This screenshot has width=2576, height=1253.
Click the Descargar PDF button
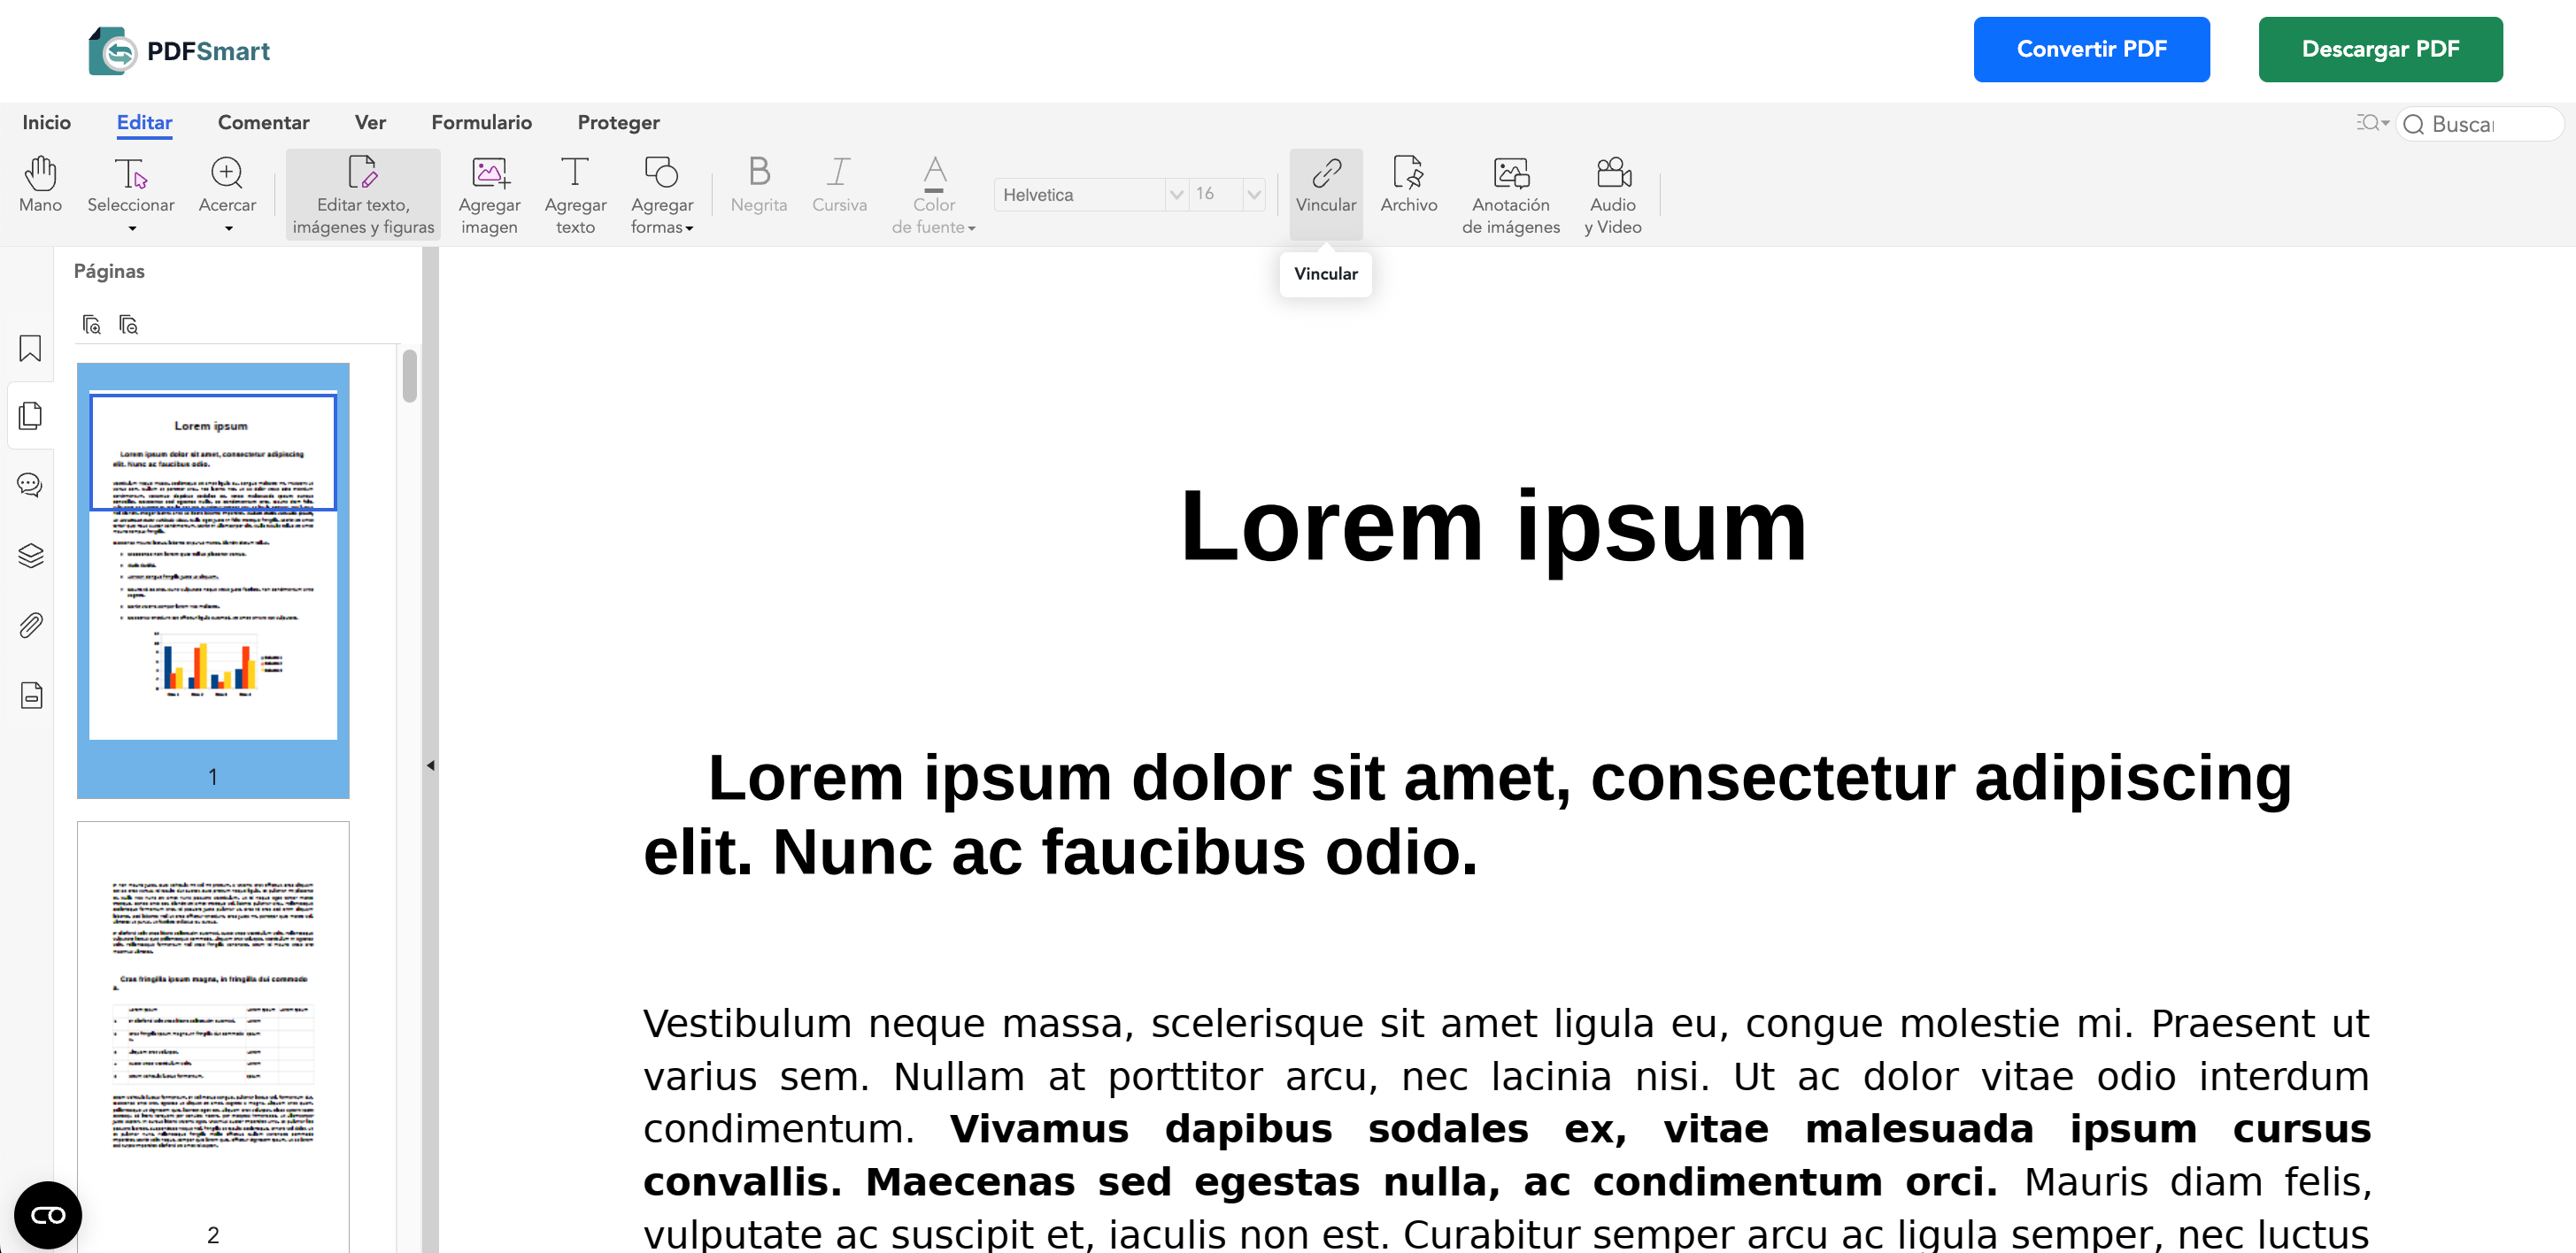pos(2380,49)
